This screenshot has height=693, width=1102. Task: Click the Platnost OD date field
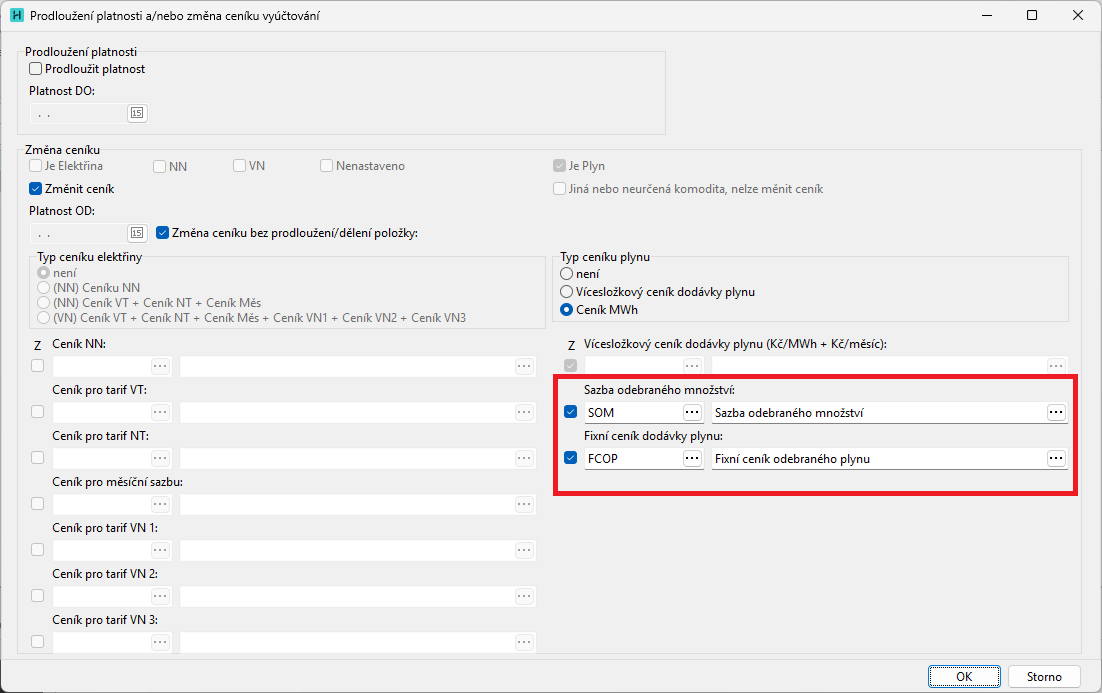pos(80,233)
